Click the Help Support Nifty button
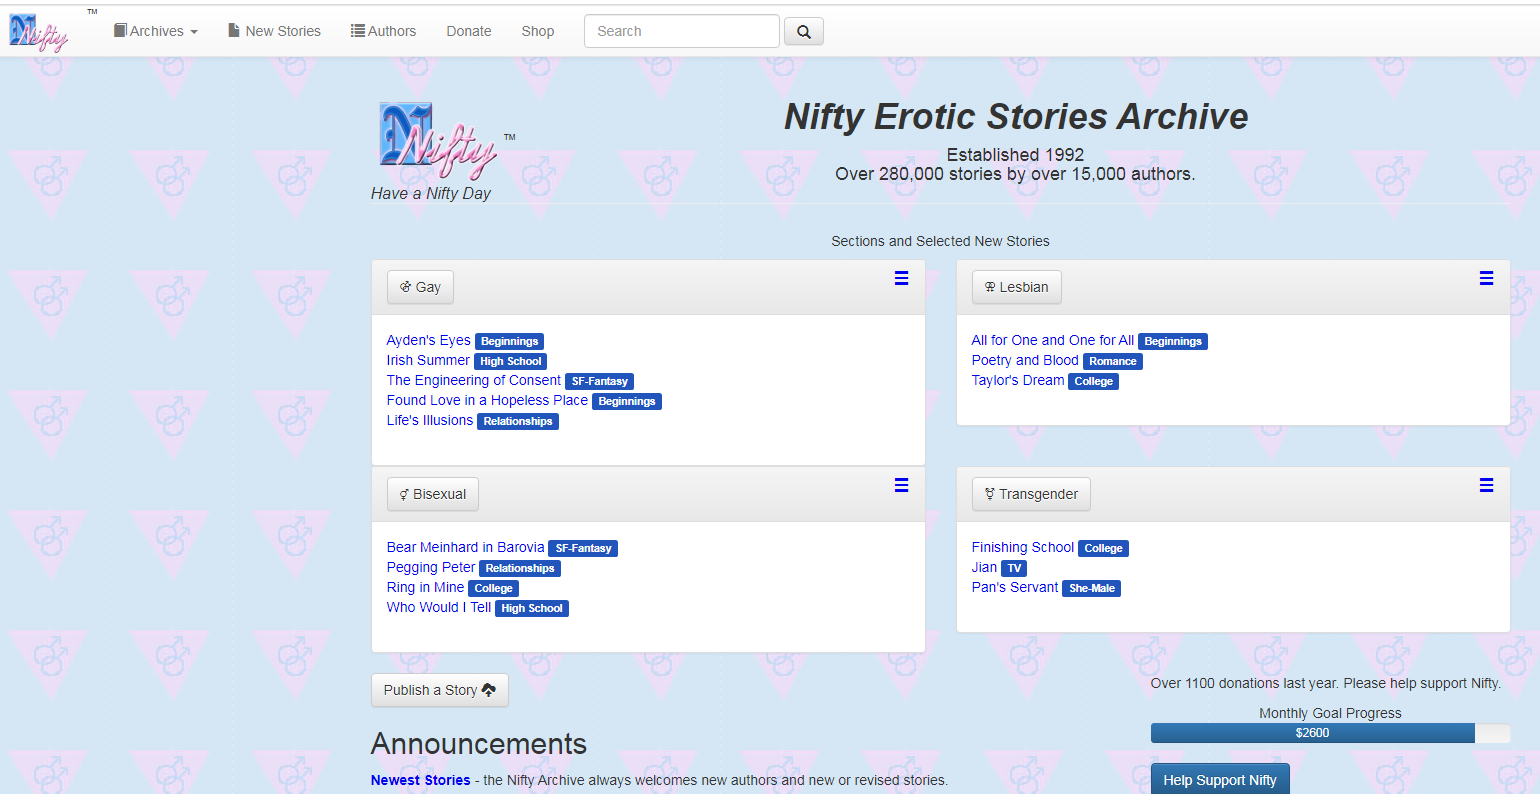Viewport: 1540px width, 794px height. [x=1220, y=780]
